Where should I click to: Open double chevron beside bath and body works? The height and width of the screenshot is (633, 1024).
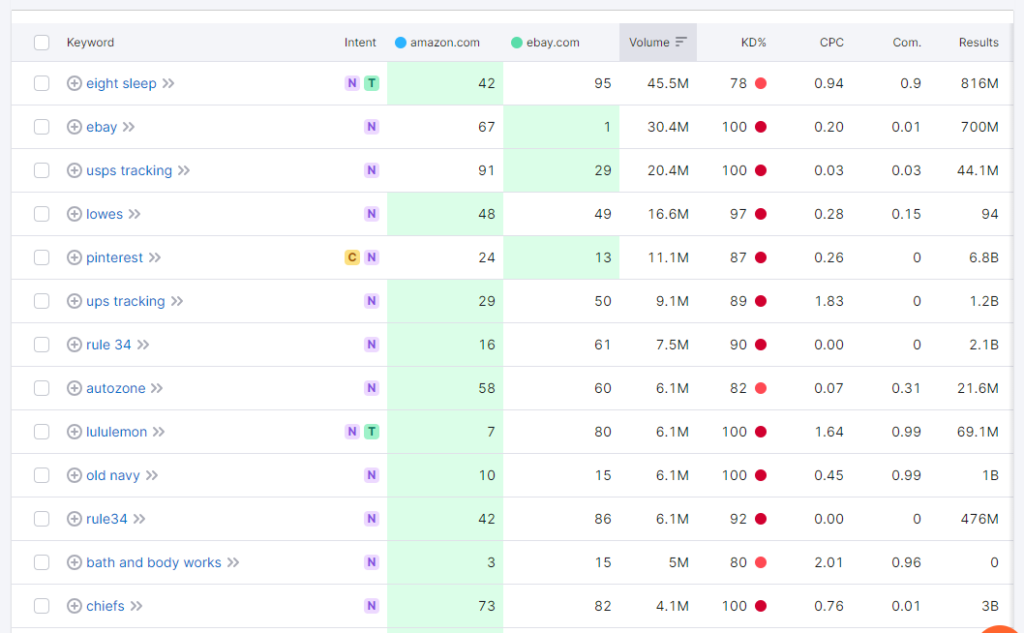233,562
